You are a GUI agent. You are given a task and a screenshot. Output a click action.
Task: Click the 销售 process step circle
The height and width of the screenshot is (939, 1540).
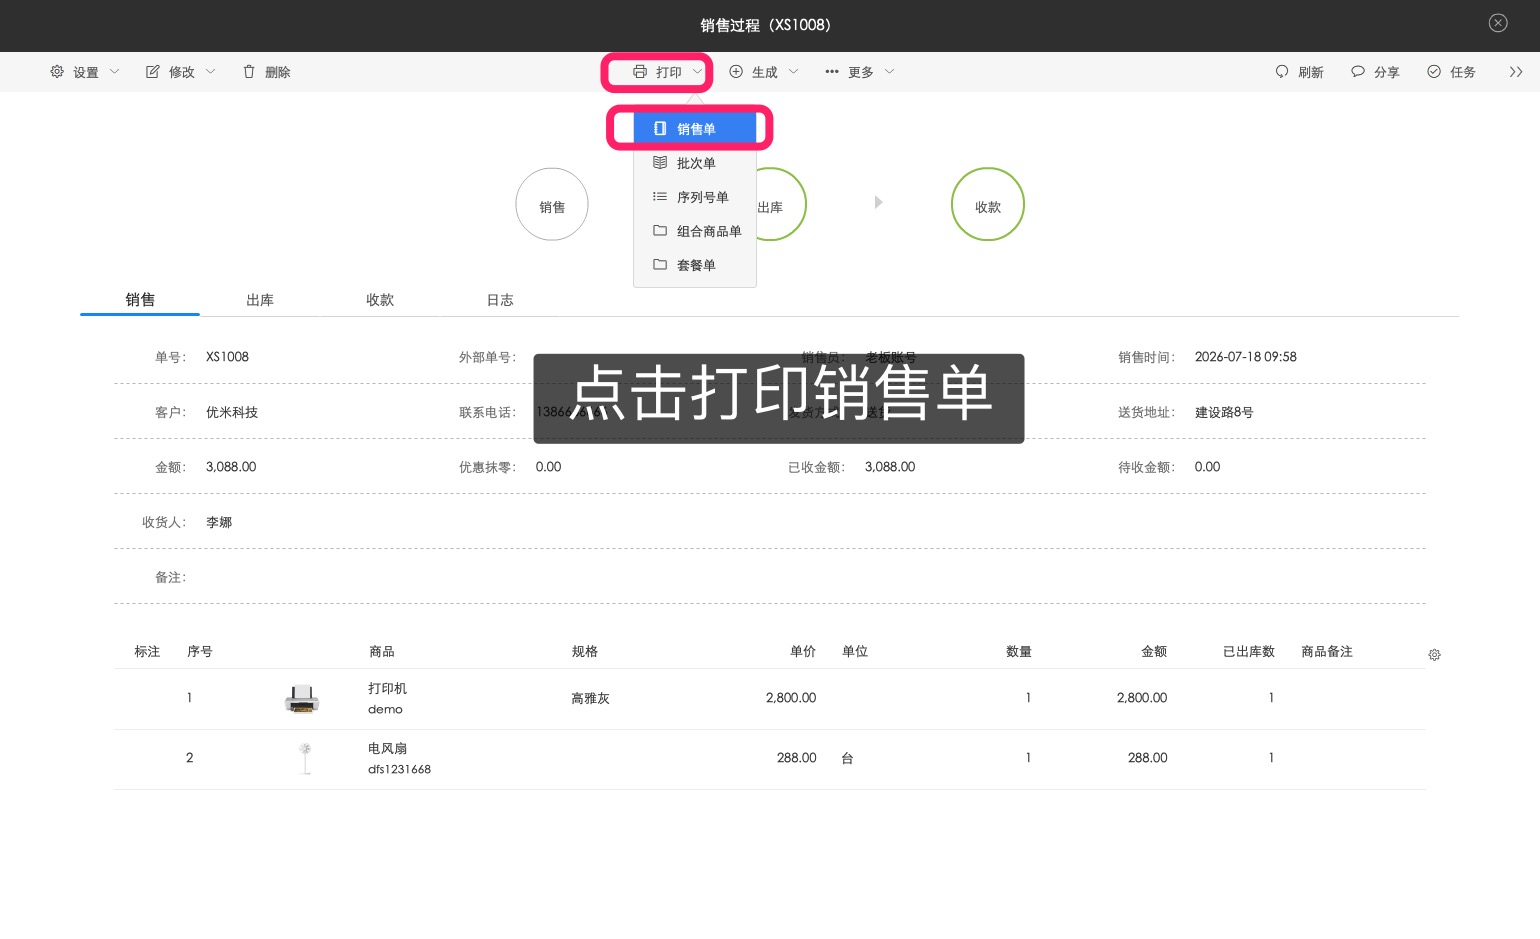click(x=552, y=205)
